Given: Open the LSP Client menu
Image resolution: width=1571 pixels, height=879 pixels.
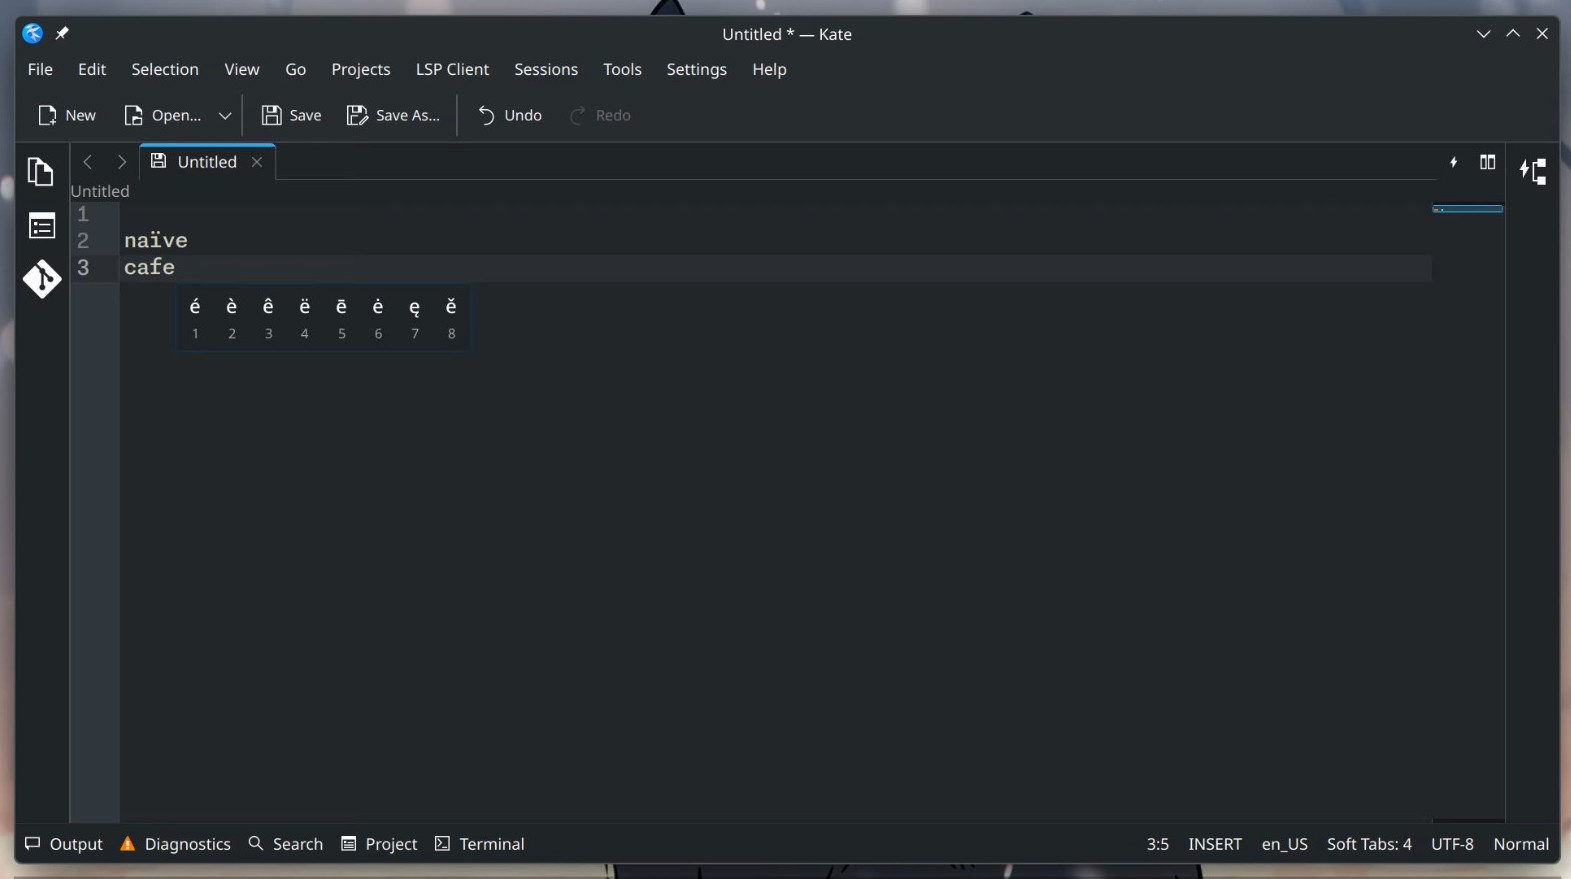Looking at the screenshot, I should point(452,69).
